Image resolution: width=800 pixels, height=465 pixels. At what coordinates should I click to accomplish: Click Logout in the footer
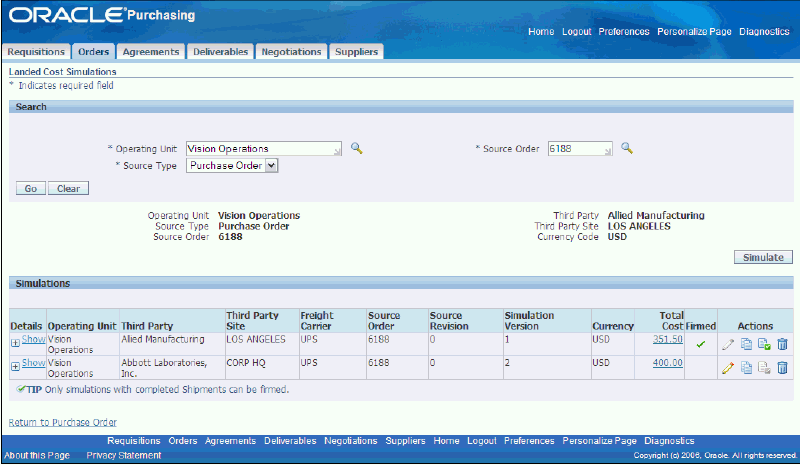click(482, 440)
